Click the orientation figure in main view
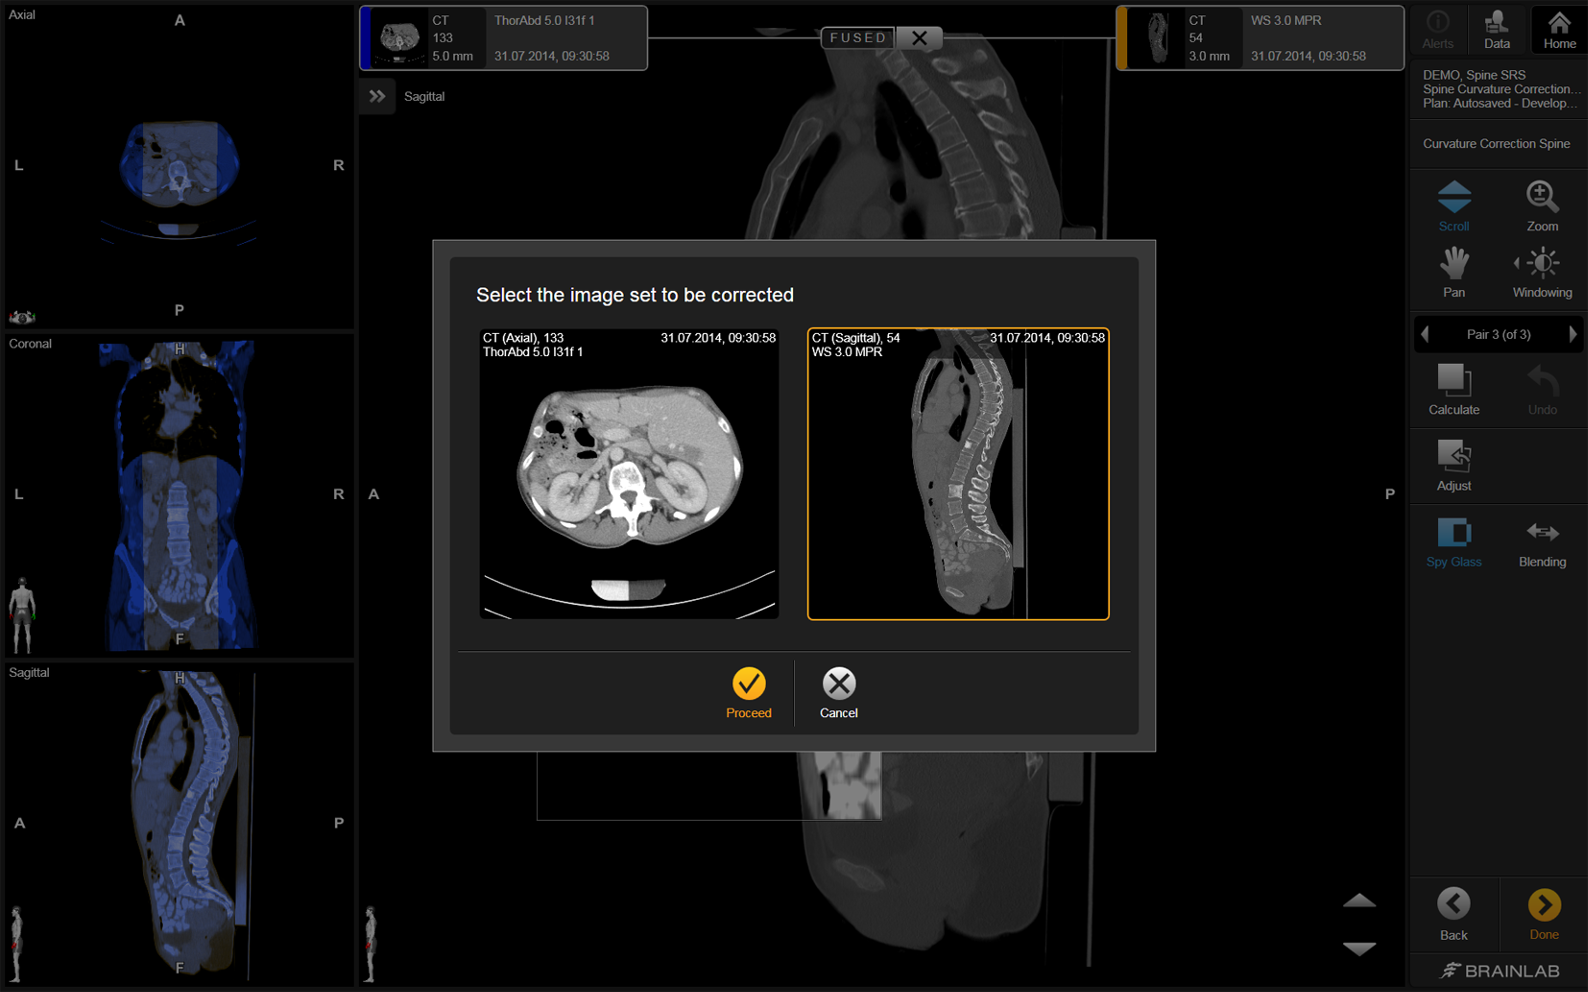1588x992 pixels. pyautogui.click(x=371, y=944)
